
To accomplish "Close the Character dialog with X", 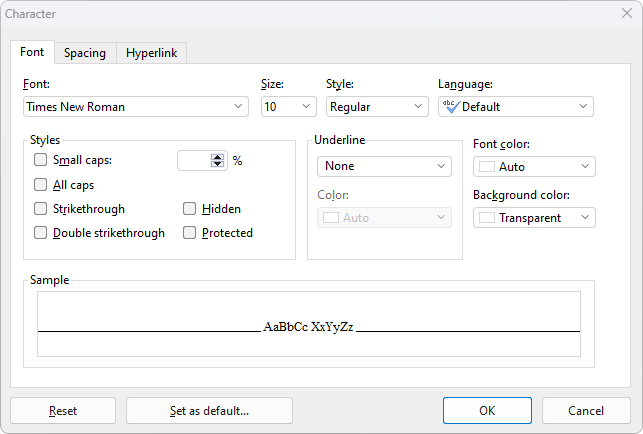I will click(627, 14).
